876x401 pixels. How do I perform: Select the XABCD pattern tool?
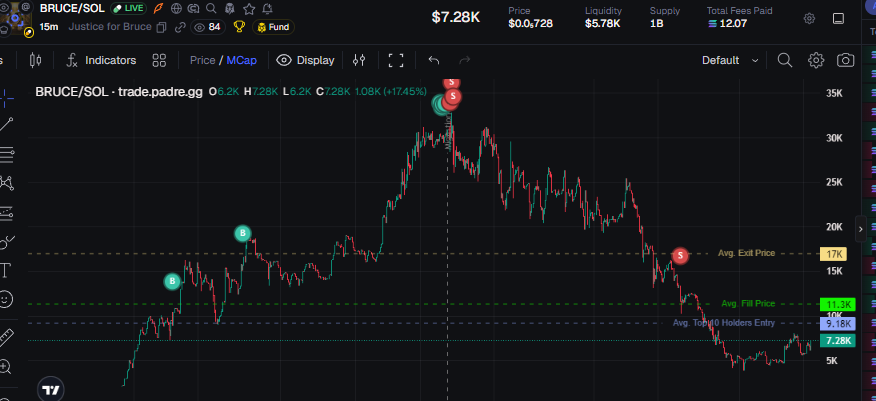pos(7,183)
